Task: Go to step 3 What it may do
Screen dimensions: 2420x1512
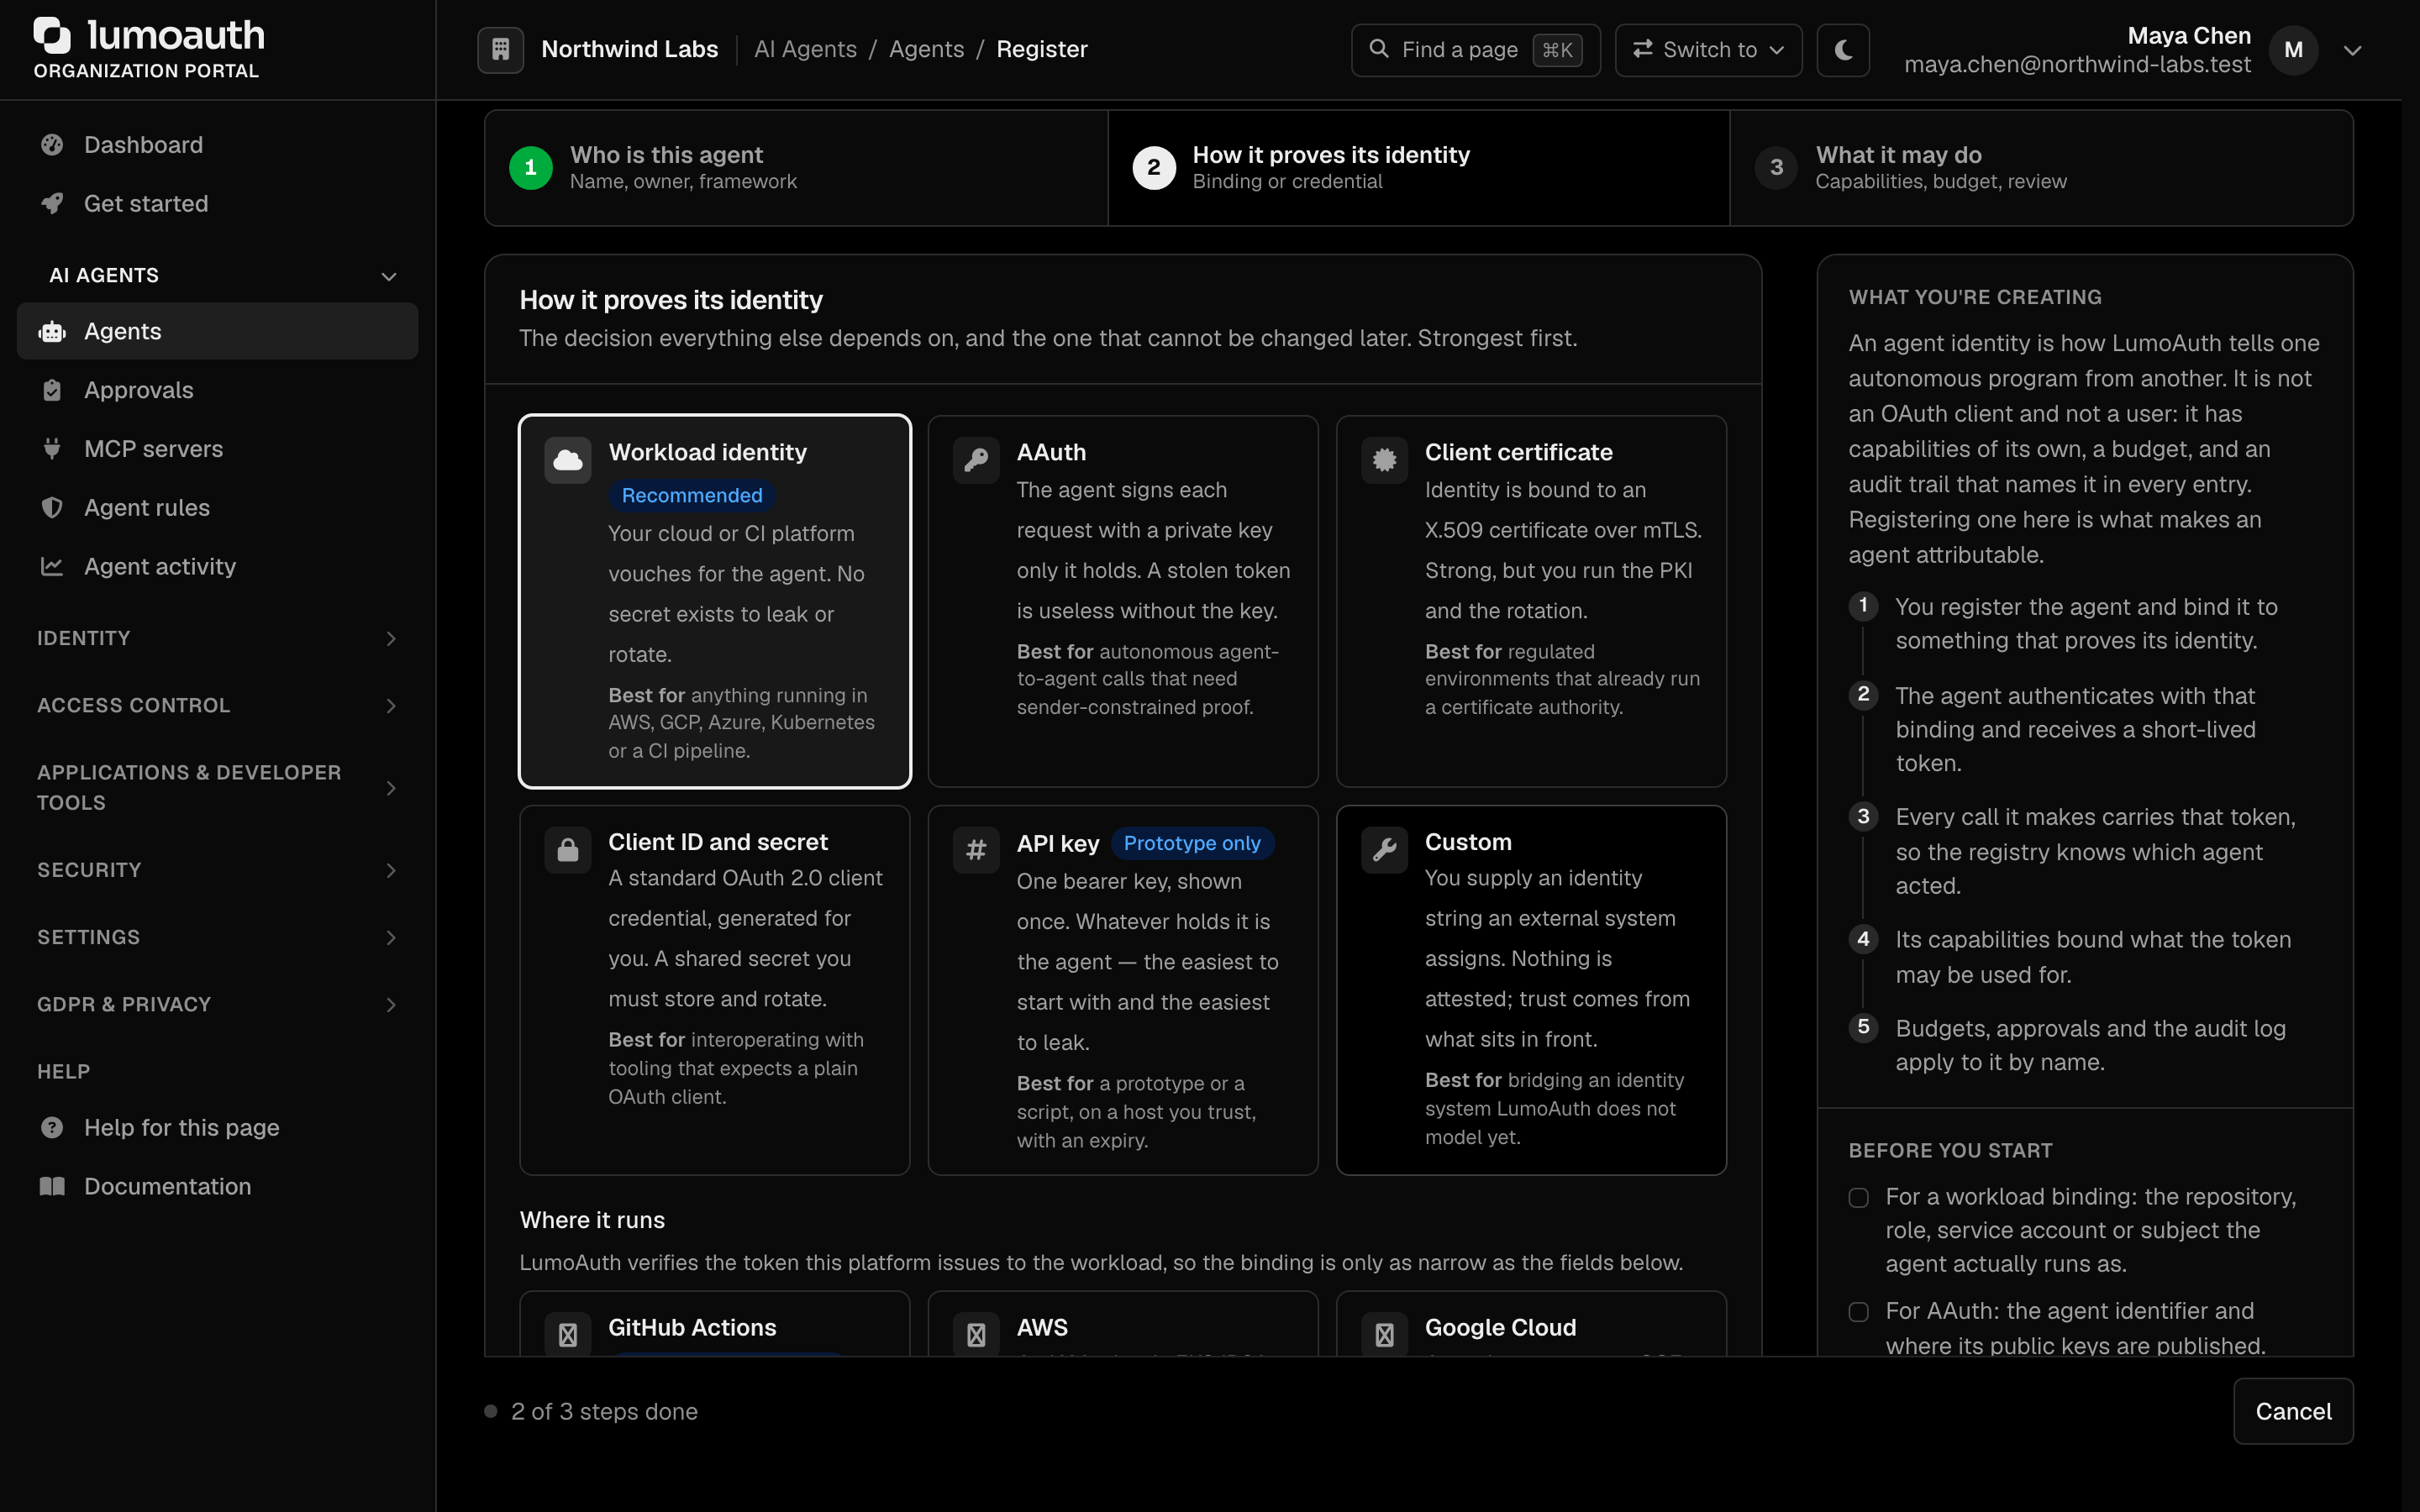Action: point(2041,167)
